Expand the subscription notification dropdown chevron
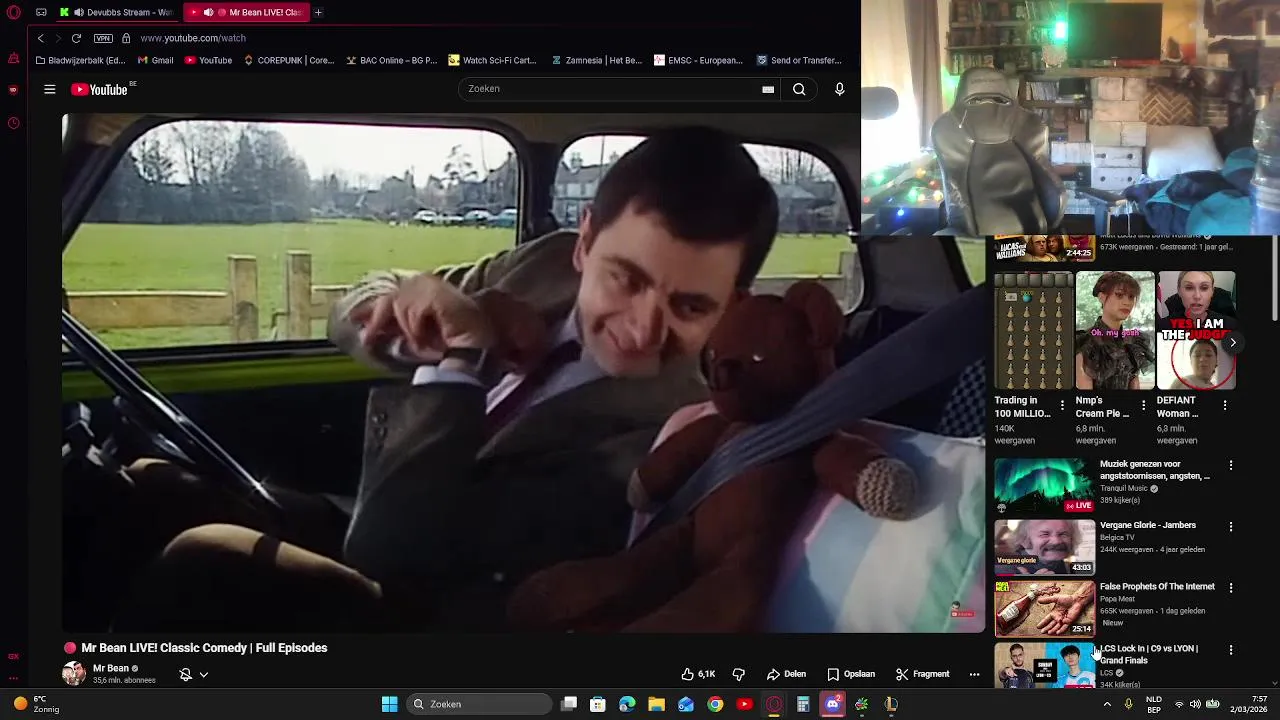 204,675
